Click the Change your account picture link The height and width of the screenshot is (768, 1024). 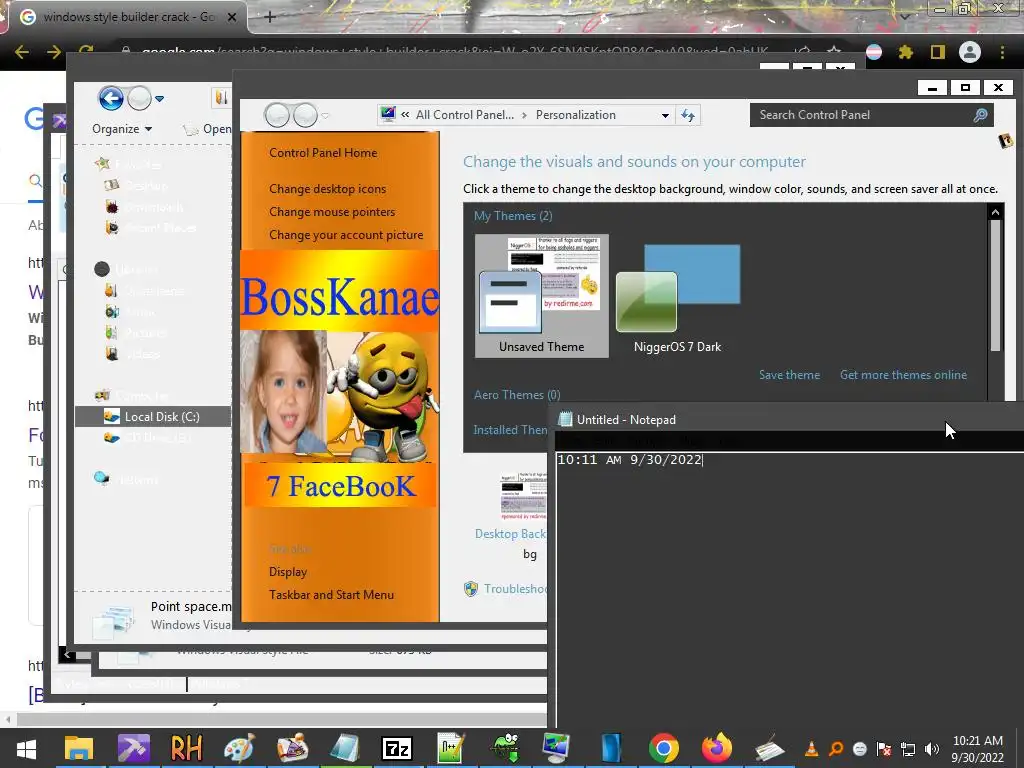click(x=346, y=235)
